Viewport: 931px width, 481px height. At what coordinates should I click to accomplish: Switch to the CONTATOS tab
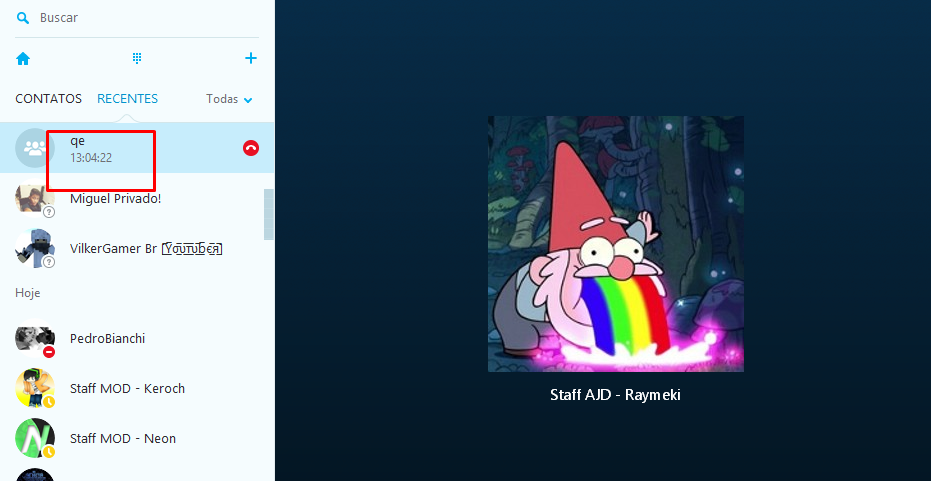(x=48, y=99)
